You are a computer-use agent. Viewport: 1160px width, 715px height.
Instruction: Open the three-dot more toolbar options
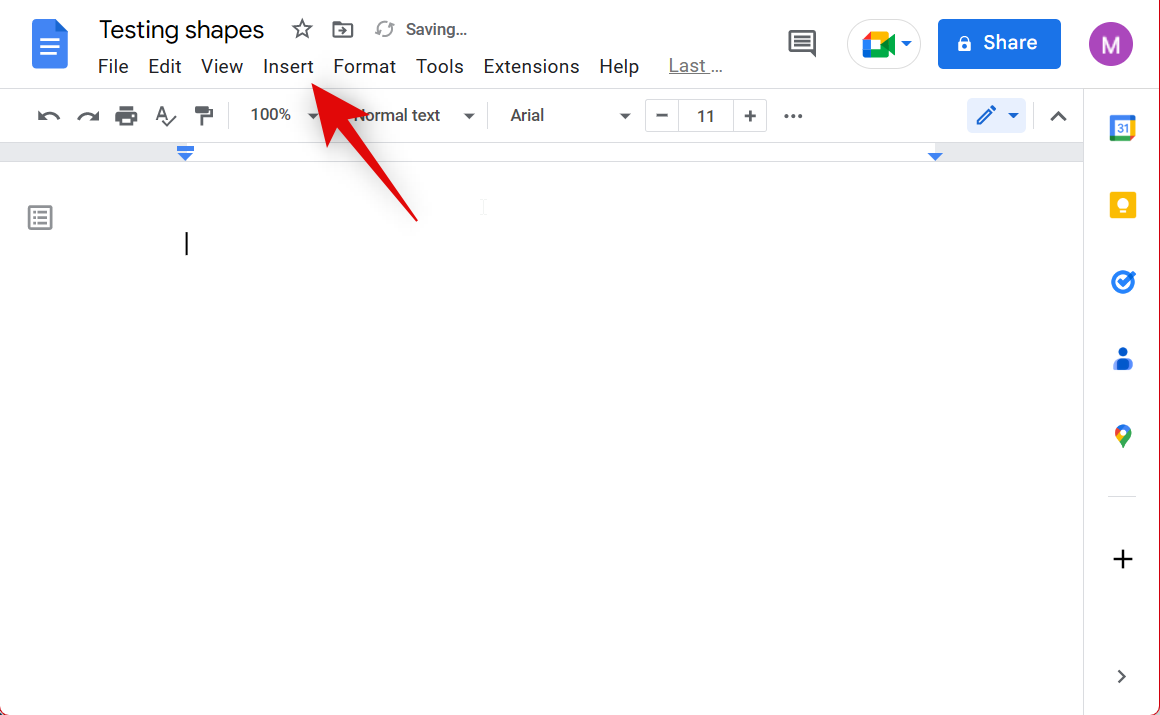tap(793, 116)
